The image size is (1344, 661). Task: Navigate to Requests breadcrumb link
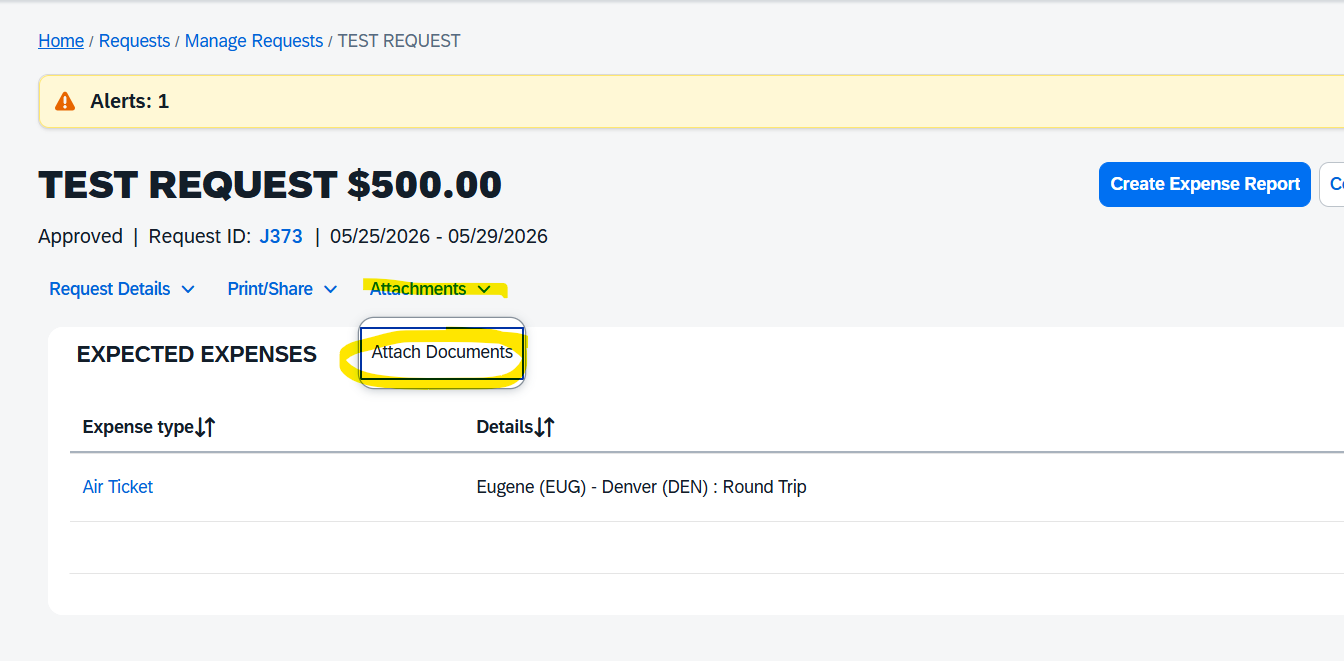[134, 41]
